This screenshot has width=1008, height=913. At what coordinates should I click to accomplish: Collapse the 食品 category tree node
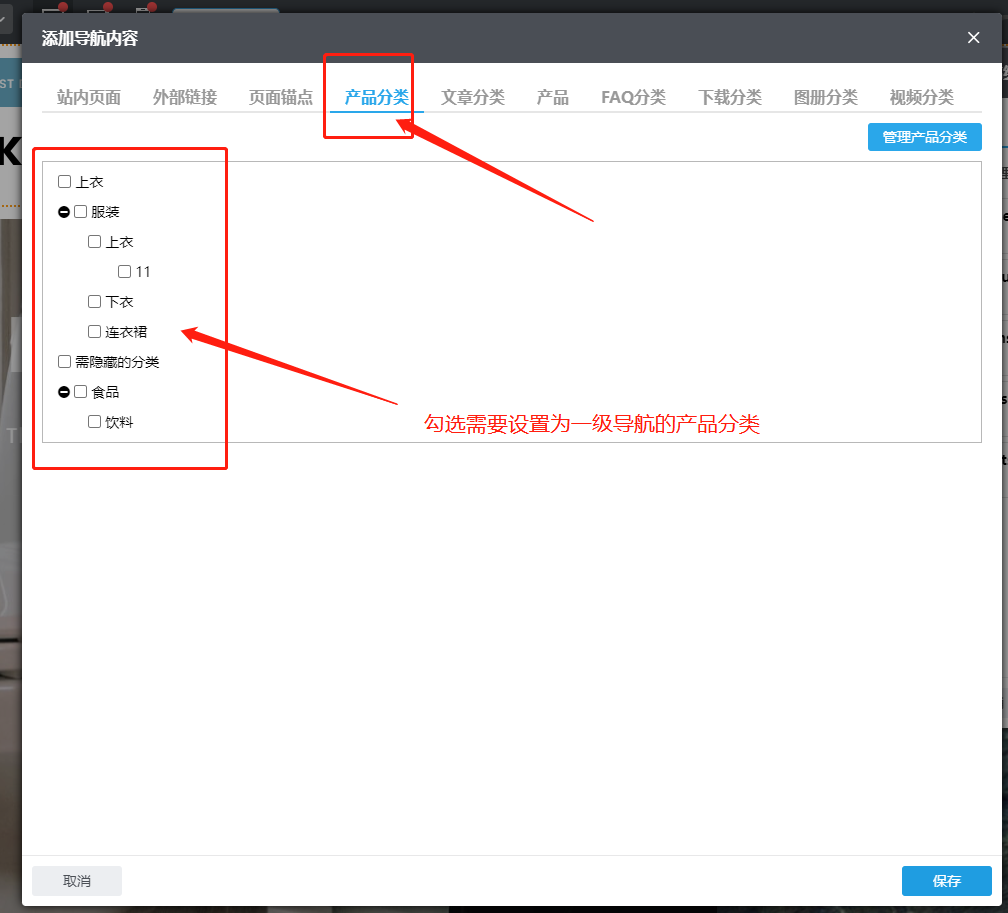64,392
